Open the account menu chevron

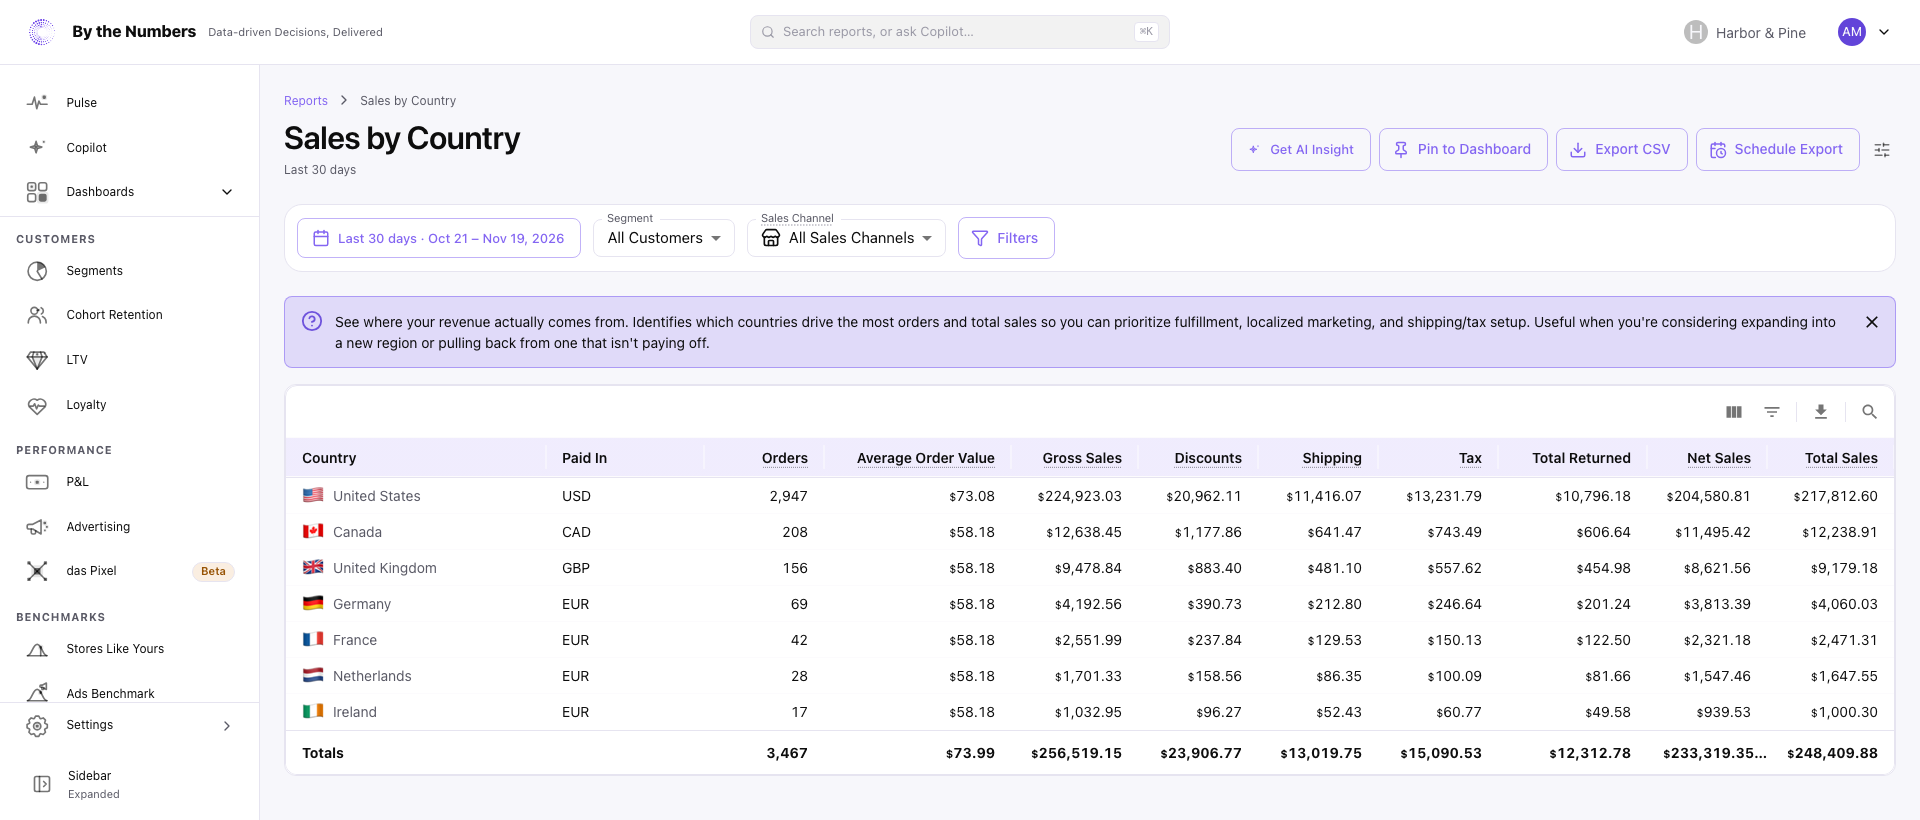[x=1884, y=32]
